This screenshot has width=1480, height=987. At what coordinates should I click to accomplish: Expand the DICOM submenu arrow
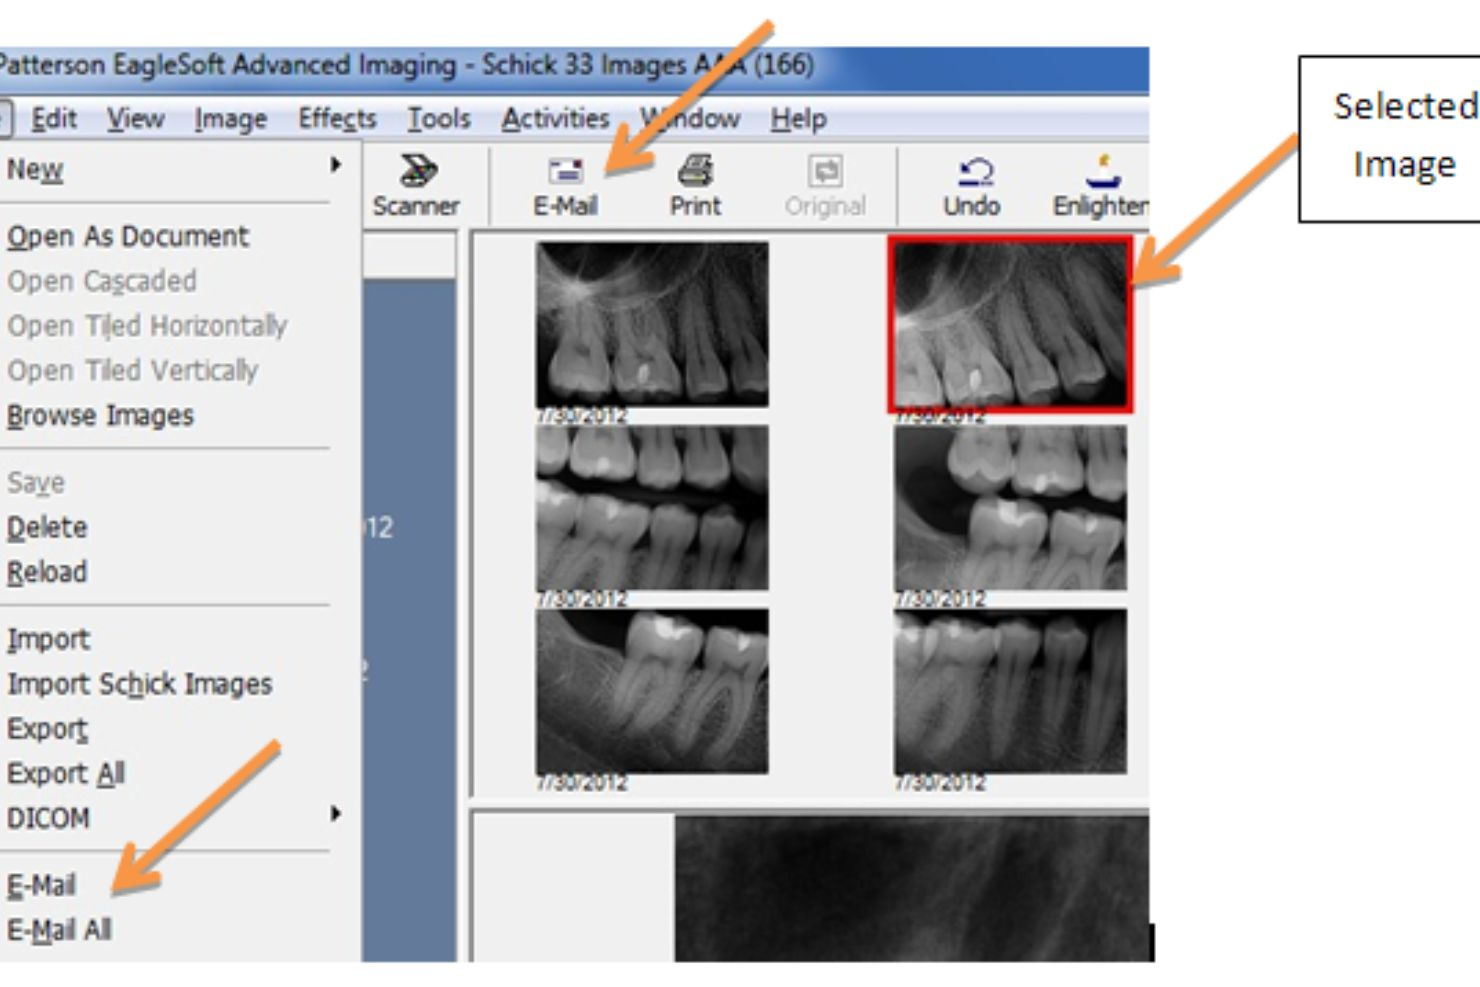pyautogui.click(x=336, y=814)
